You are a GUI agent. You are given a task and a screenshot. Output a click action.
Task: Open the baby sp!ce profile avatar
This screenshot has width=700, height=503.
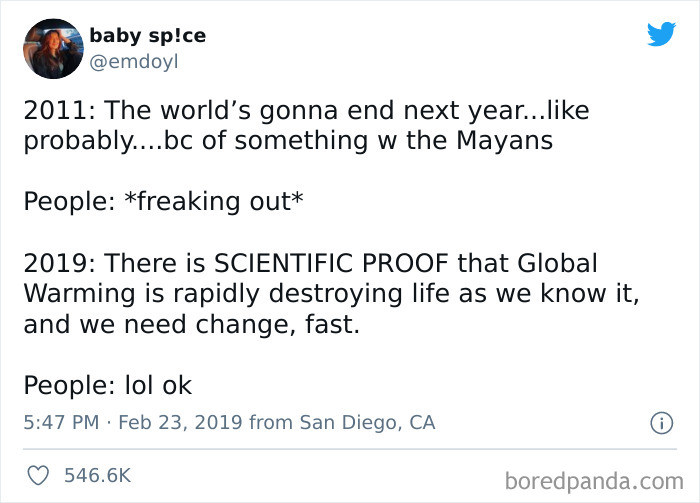tap(50, 49)
